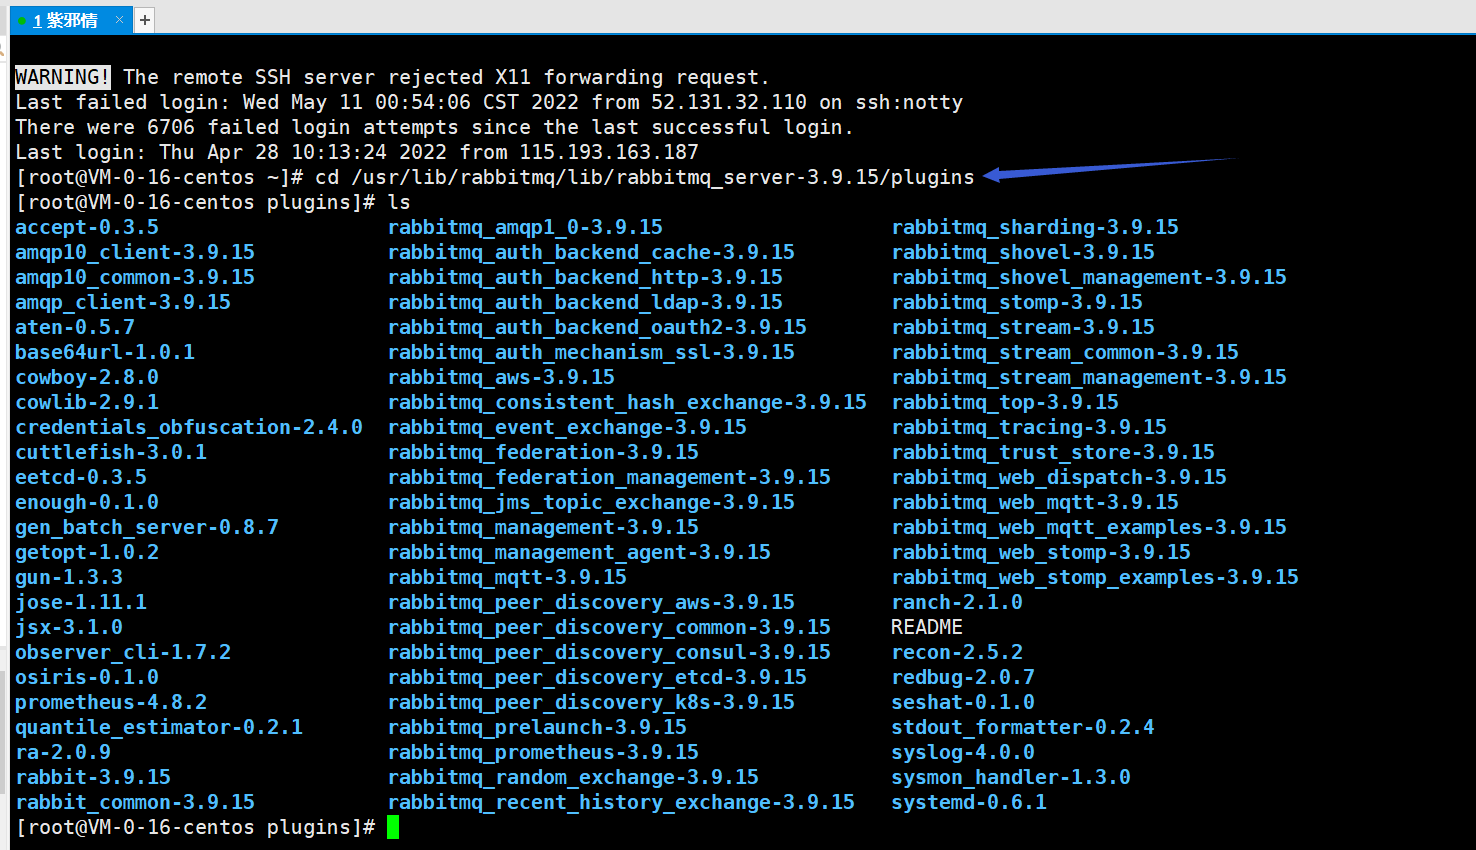
Task: Select cowboy-2.8.0 entry
Action: tap(87, 377)
